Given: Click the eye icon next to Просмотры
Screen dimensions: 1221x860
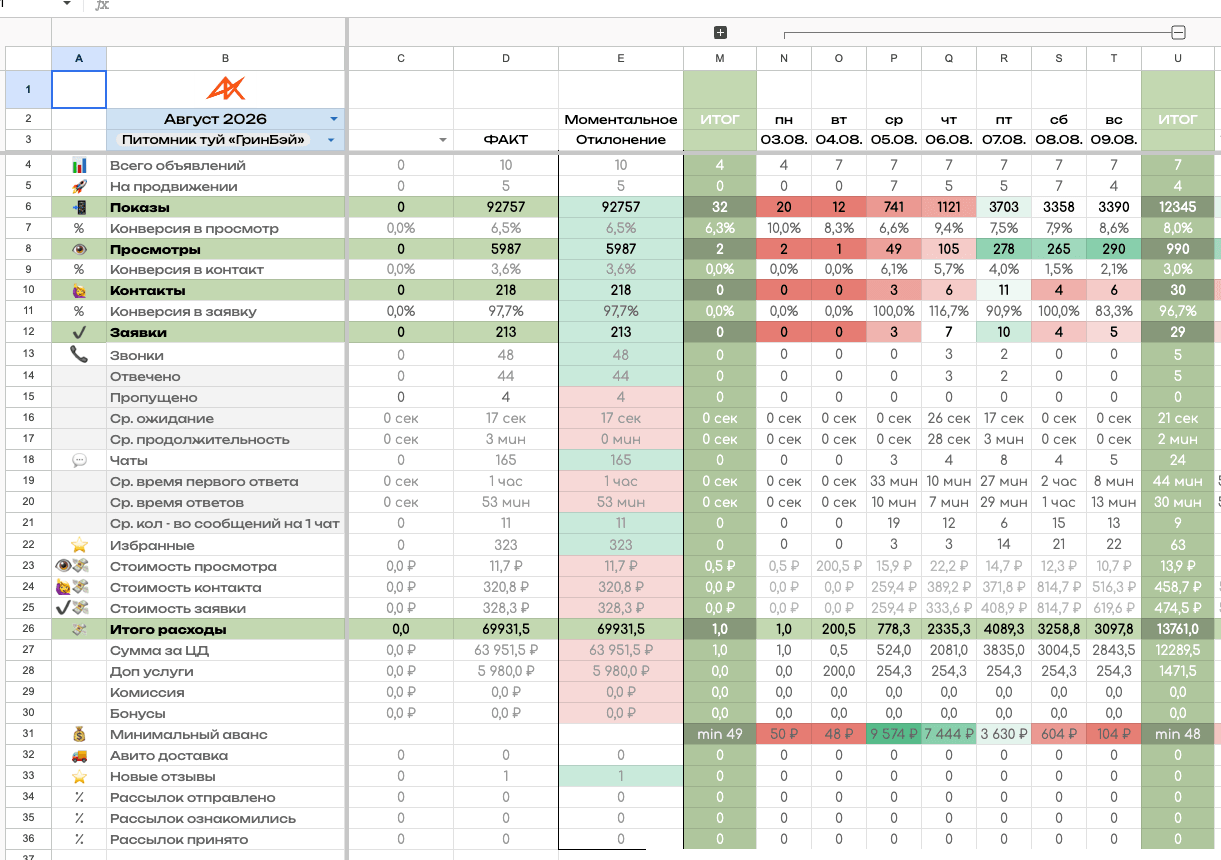Looking at the screenshot, I should [79, 249].
